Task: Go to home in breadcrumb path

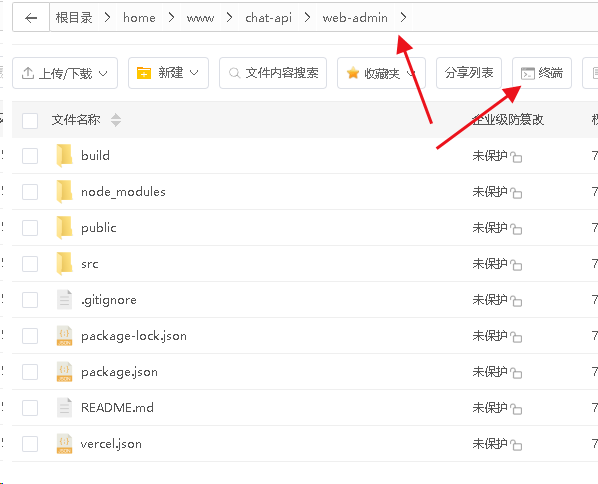Action: pos(139,18)
